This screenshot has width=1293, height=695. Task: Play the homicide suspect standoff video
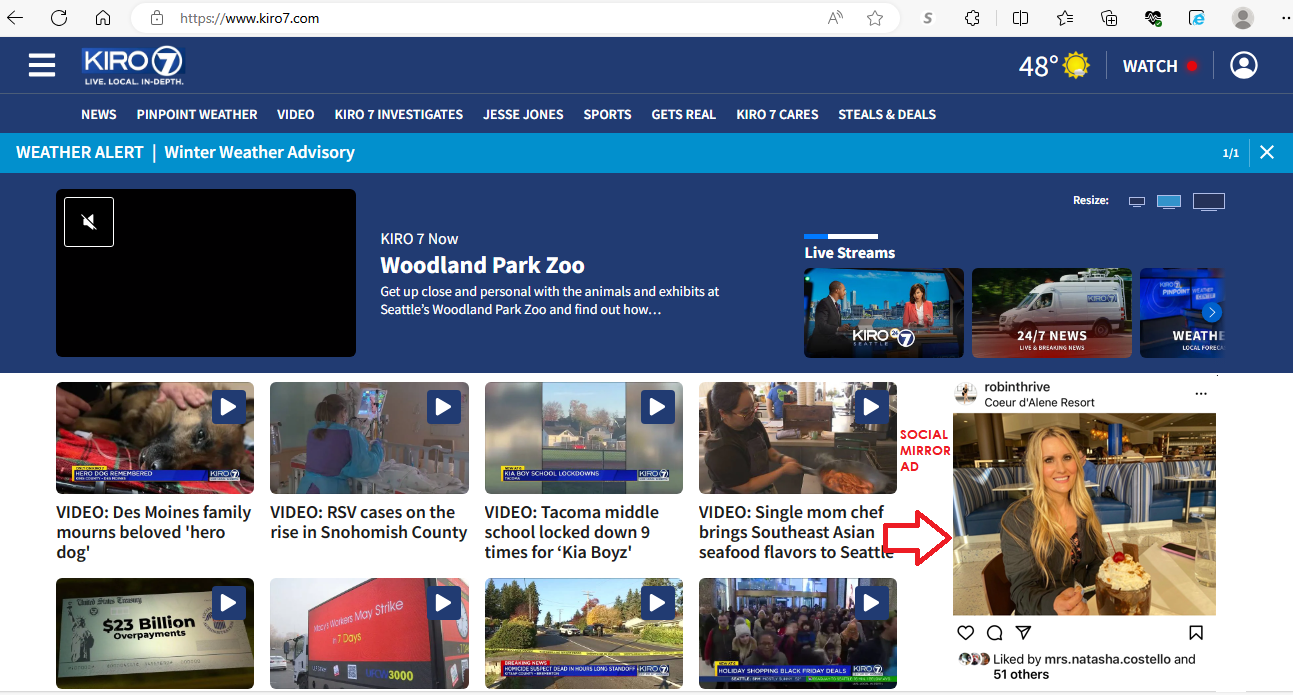click(x=657, y=603)
